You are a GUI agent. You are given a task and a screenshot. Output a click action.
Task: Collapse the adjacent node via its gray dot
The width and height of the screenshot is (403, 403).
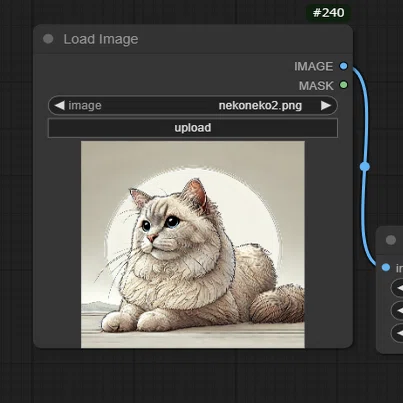tap(391, 240)
